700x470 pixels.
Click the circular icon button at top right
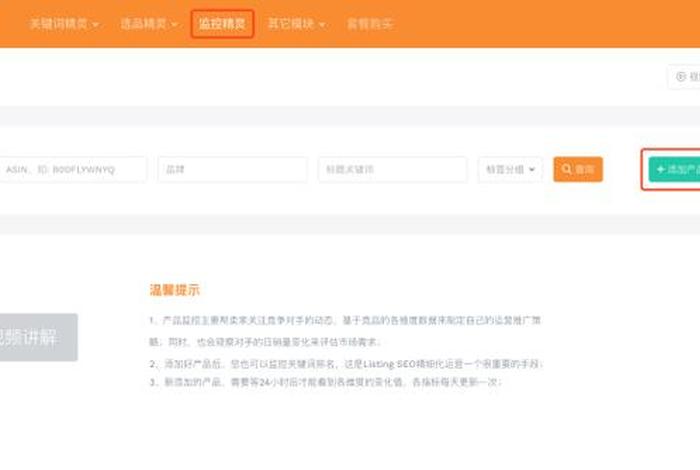[684, 77]
